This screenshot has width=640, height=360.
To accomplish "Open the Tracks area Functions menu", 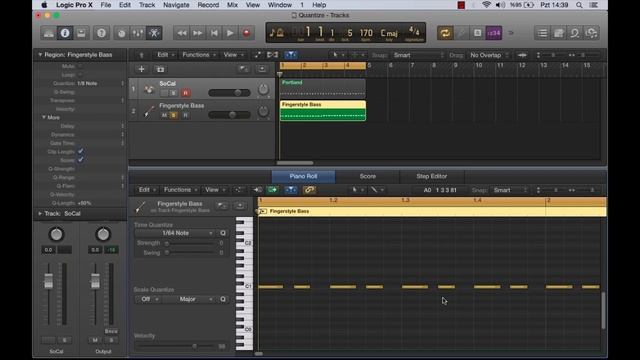I will click(199, 55).
